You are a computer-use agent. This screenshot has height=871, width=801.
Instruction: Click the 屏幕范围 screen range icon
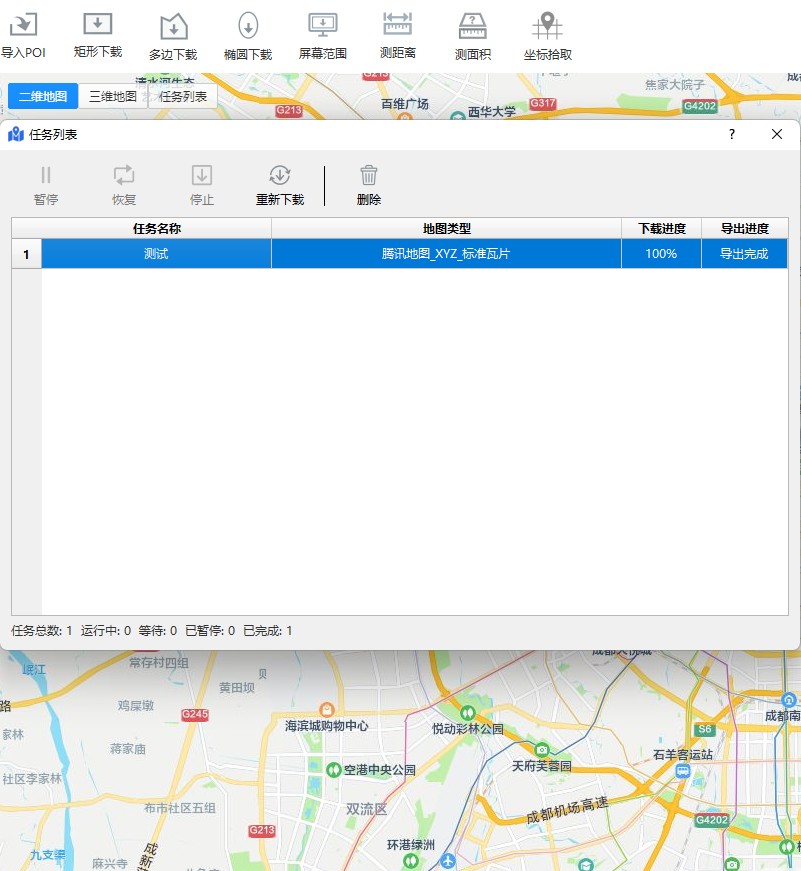pyautogui.click(x=323, y=25)
